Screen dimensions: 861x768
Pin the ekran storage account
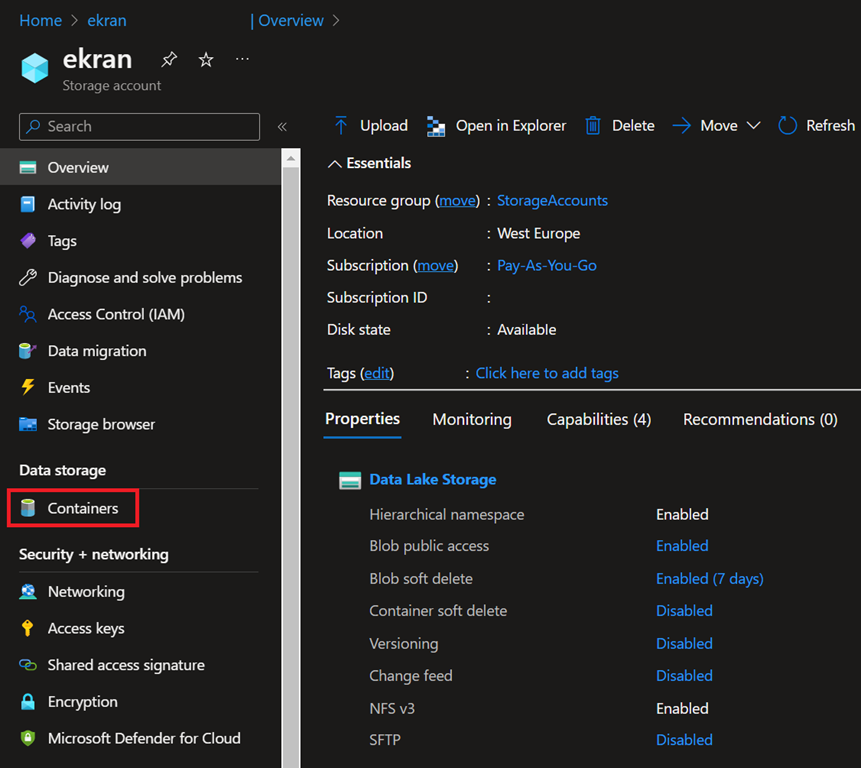[169, 60]
